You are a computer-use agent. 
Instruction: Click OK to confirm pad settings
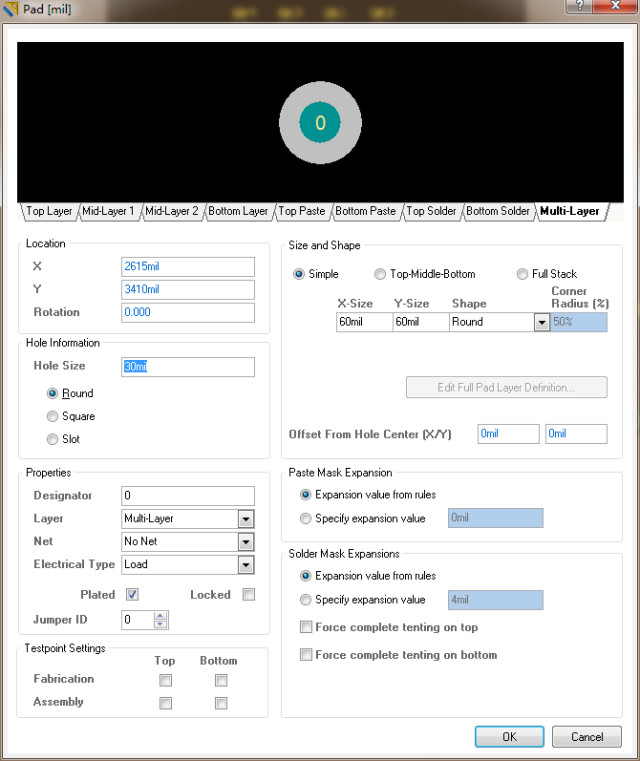tap(509, 736)
